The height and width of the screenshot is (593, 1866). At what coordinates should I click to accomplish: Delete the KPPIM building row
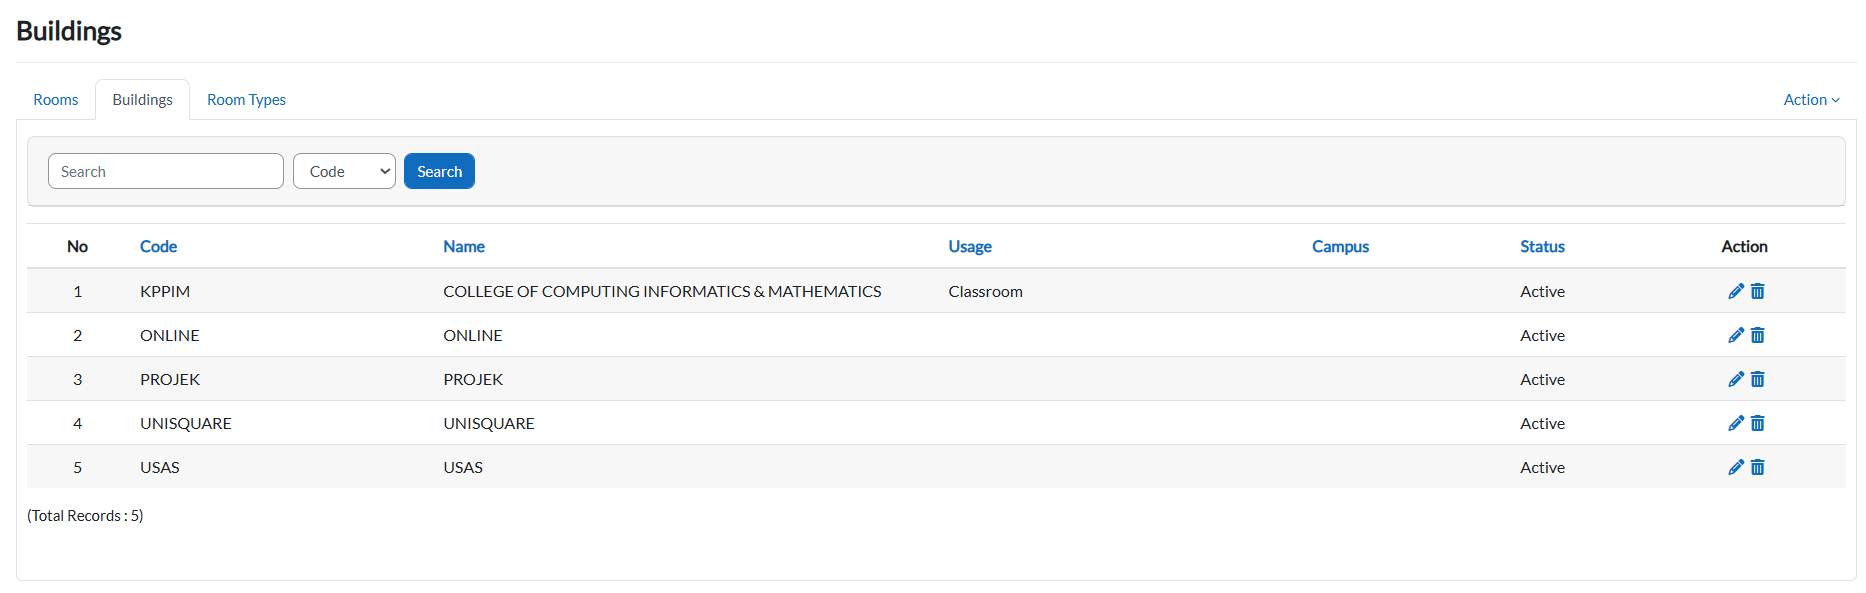(1757, 291)
